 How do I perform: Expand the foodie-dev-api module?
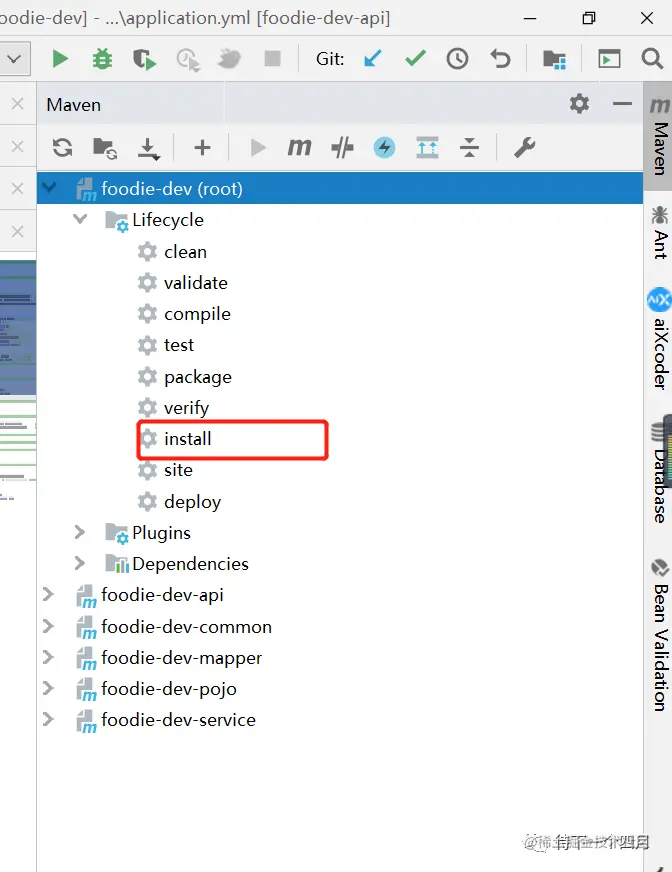point(48,594)
